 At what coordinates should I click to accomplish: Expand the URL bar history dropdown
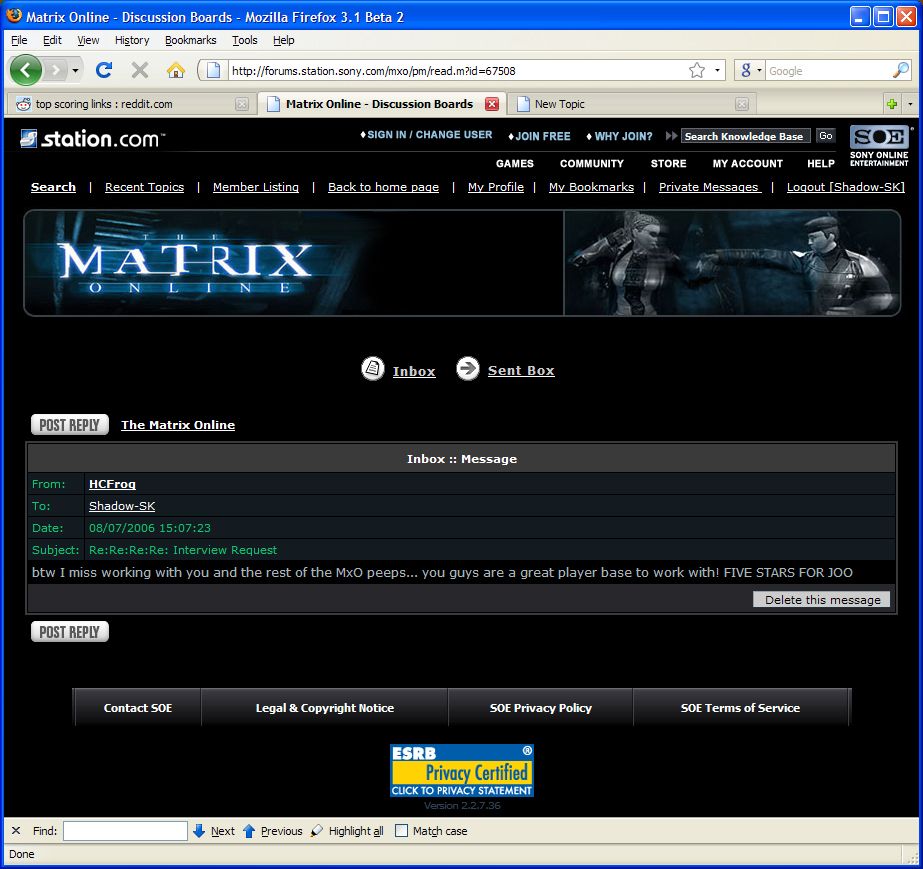point(717,71)
